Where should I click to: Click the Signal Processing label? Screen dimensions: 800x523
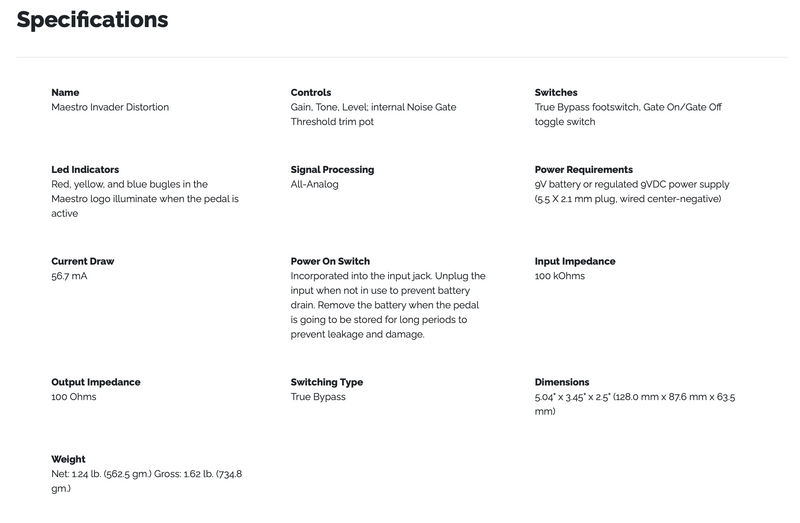pos(333,170)
